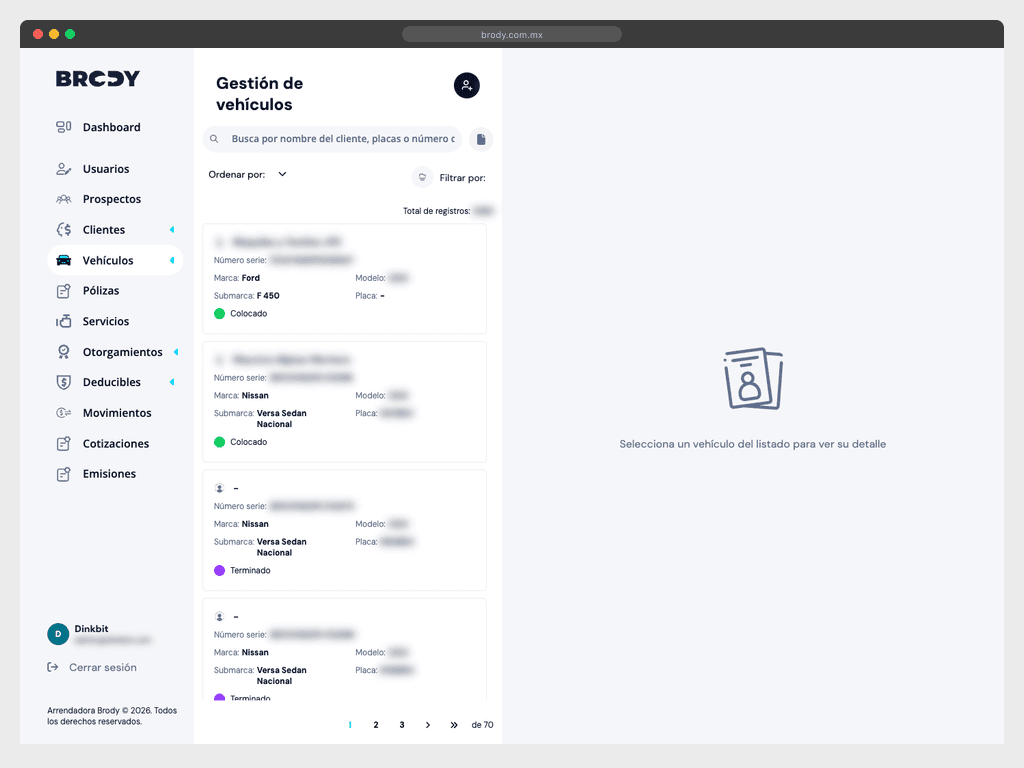Click the Filtrar por label
The image size is (1024, 768).
click(x=462, y=178)
